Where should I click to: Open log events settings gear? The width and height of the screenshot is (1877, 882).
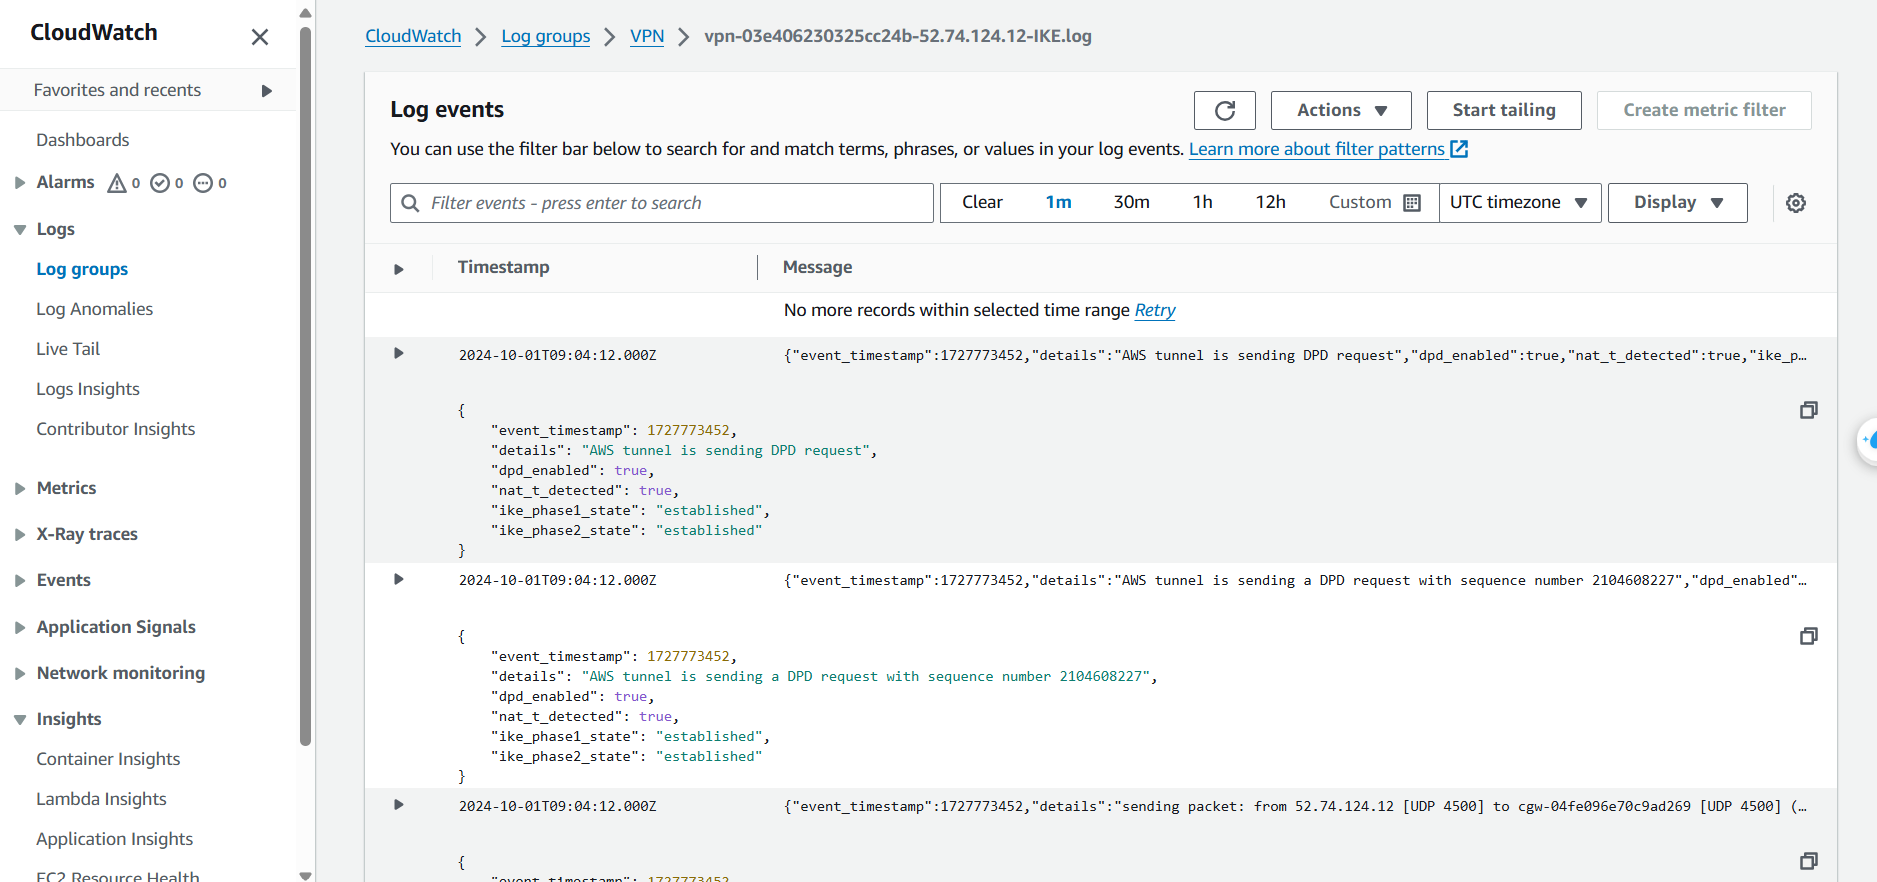pos(1796,203)
